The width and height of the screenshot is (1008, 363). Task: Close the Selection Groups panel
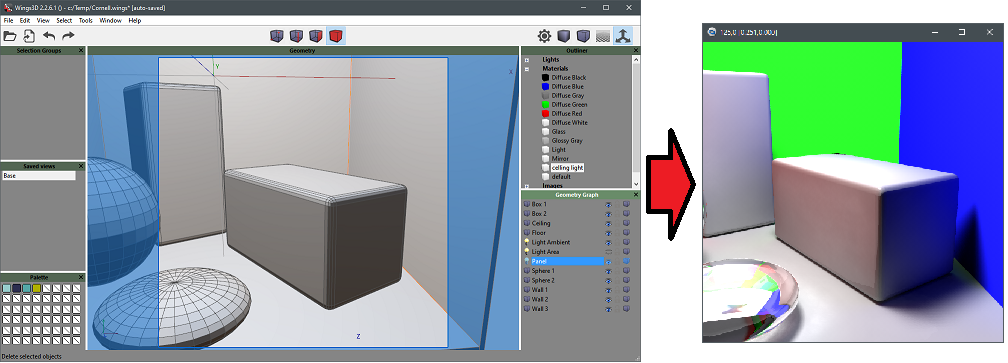[x=81, y=50]
